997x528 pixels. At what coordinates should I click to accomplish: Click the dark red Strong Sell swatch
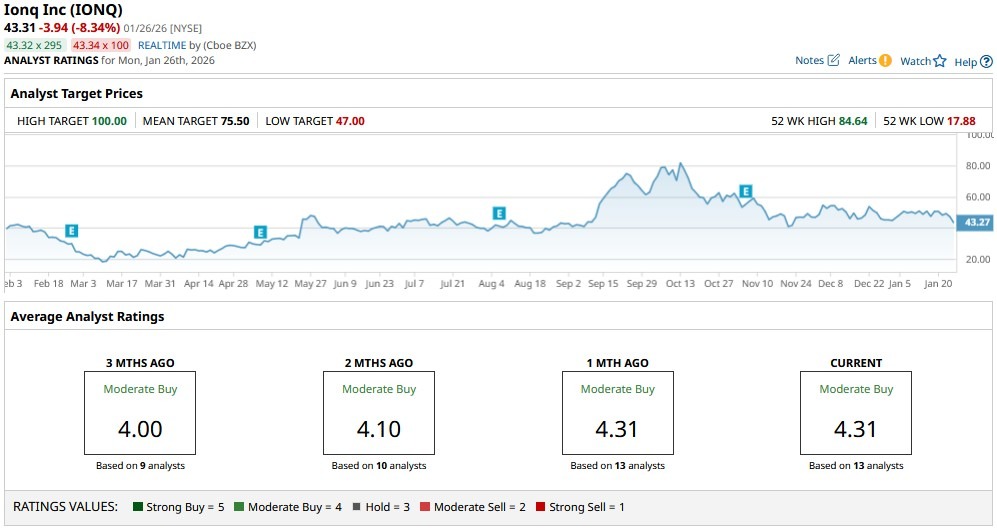(x=540, y=507)
